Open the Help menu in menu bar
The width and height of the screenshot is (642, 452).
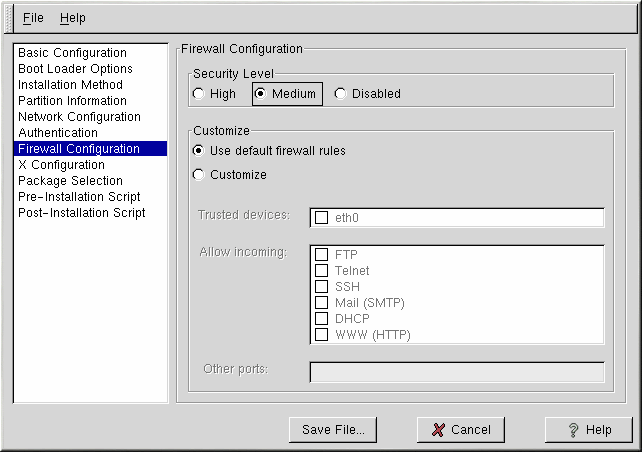(x=73, y=18)
